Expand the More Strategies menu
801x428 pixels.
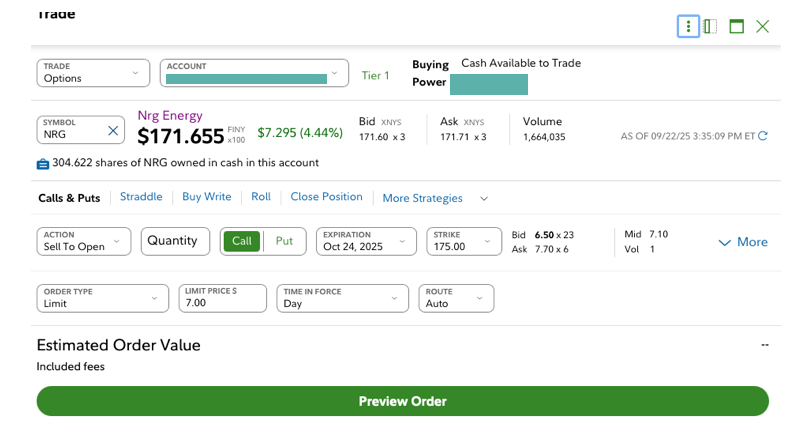point(435,198)
